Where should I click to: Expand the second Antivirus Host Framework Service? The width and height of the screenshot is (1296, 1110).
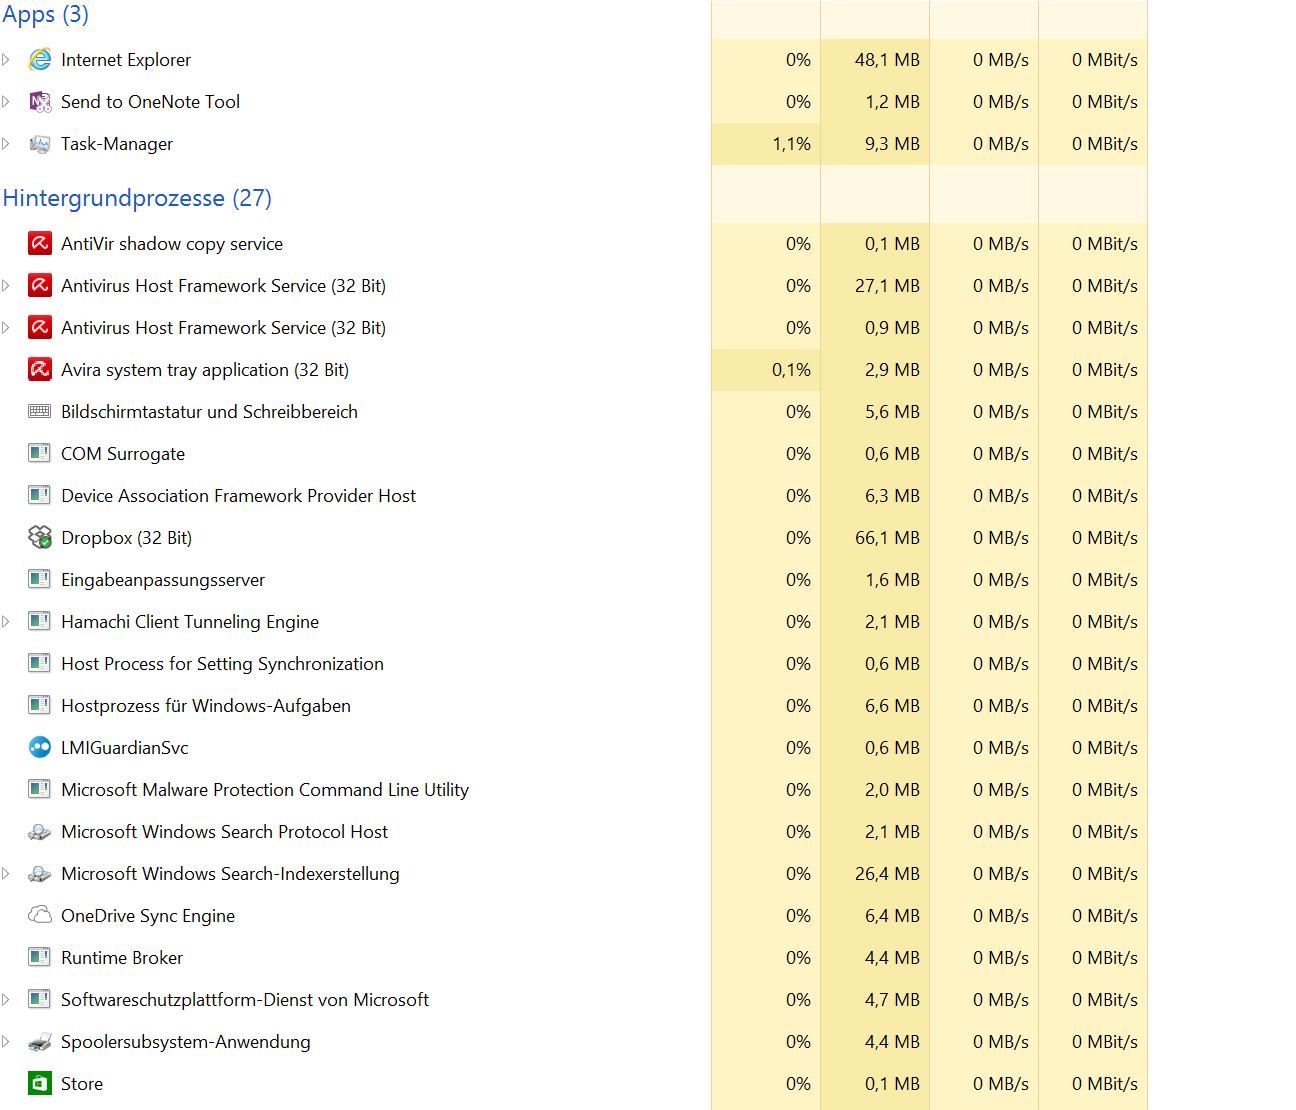pos(6,328)
